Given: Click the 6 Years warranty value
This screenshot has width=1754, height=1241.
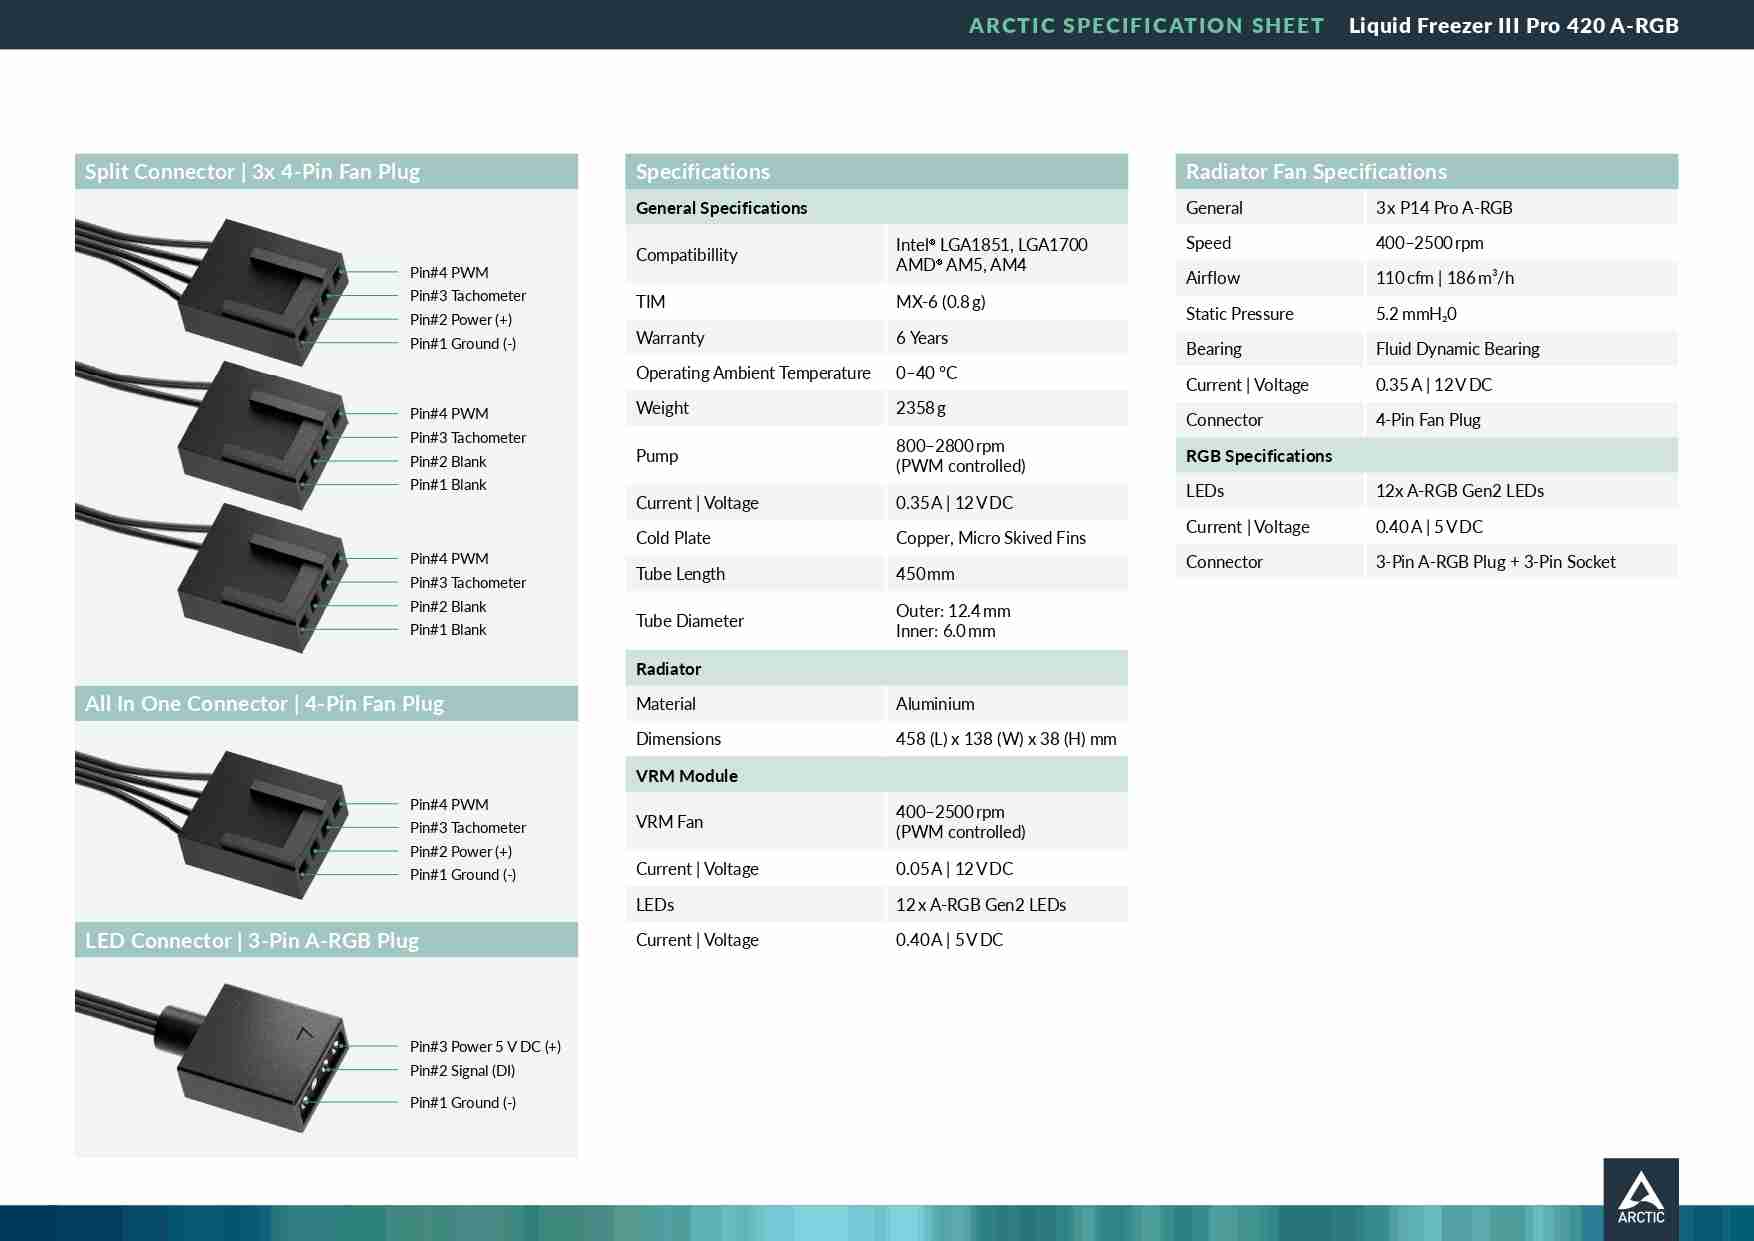Looking at the screenshot, I should [x=921, y=338].
